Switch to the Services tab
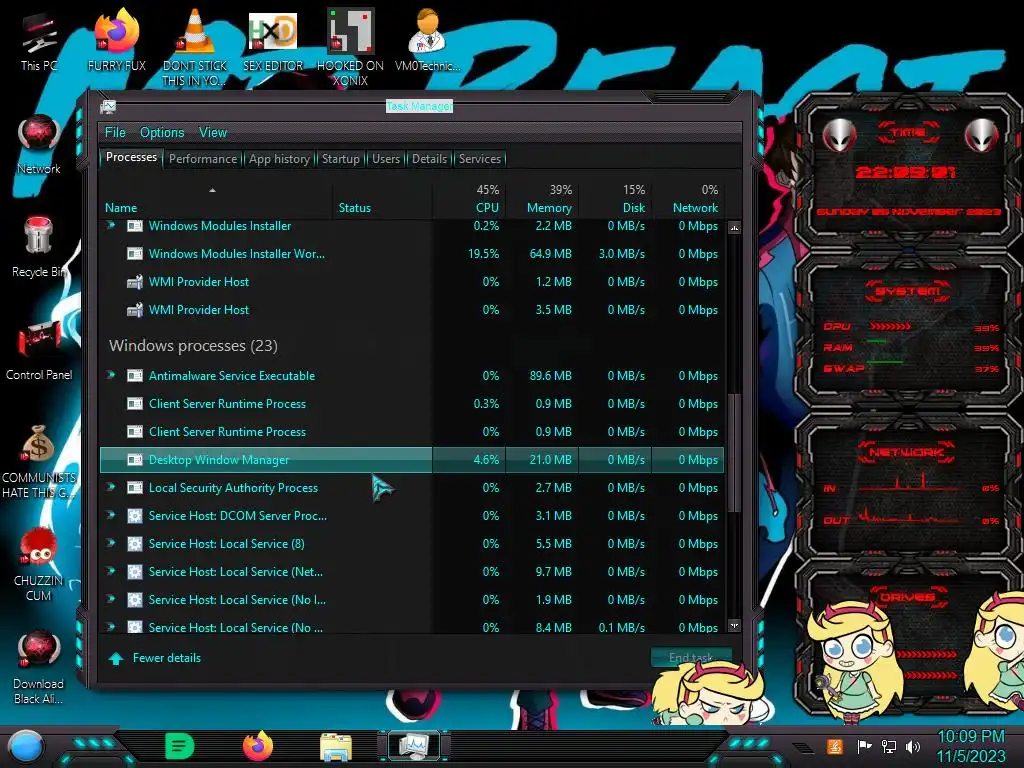 coord(480,159)
